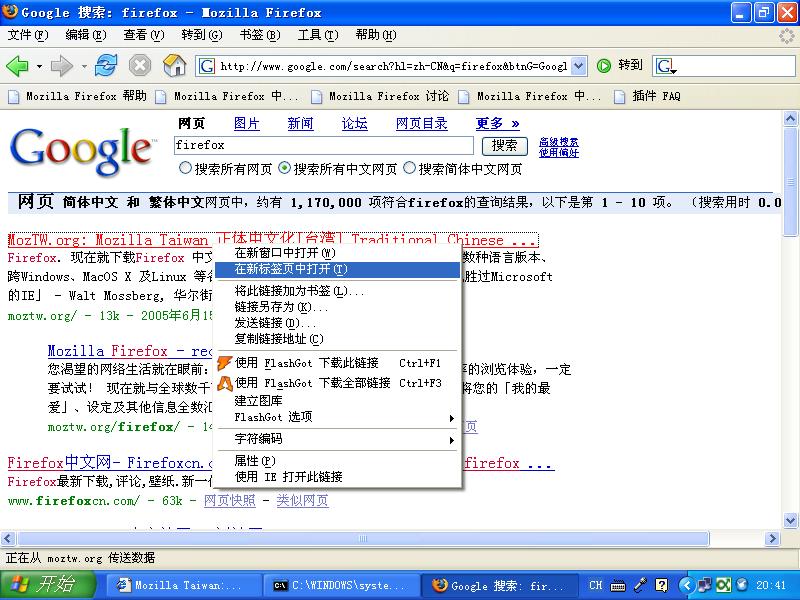This screenshot has width=800, height=600.
Task: Reload the page with the refresh icon
Action: (x=106, y=66)
